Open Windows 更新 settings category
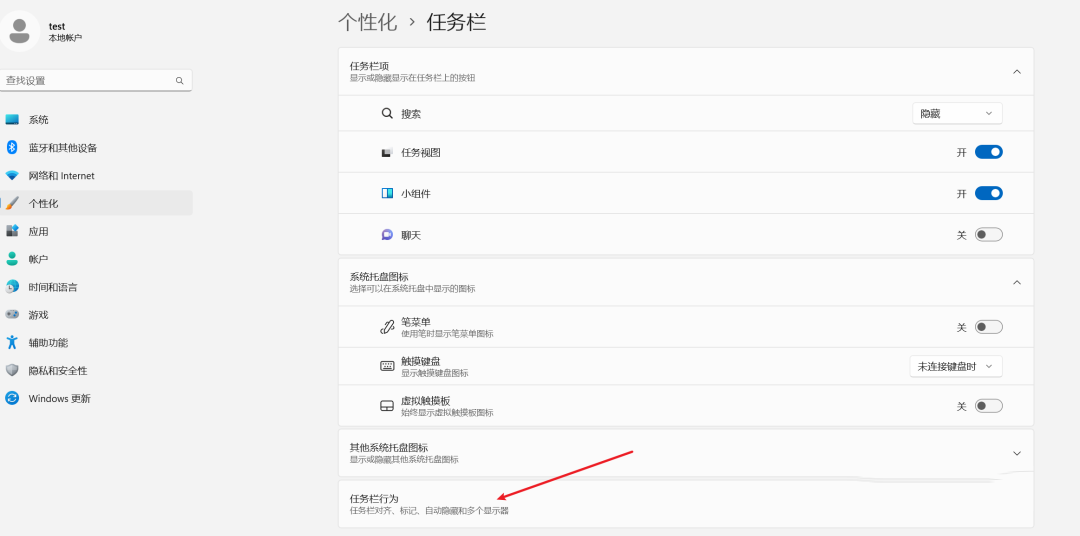The height and width of the screenshot is (536, 1080). click(x=96, y=398)
